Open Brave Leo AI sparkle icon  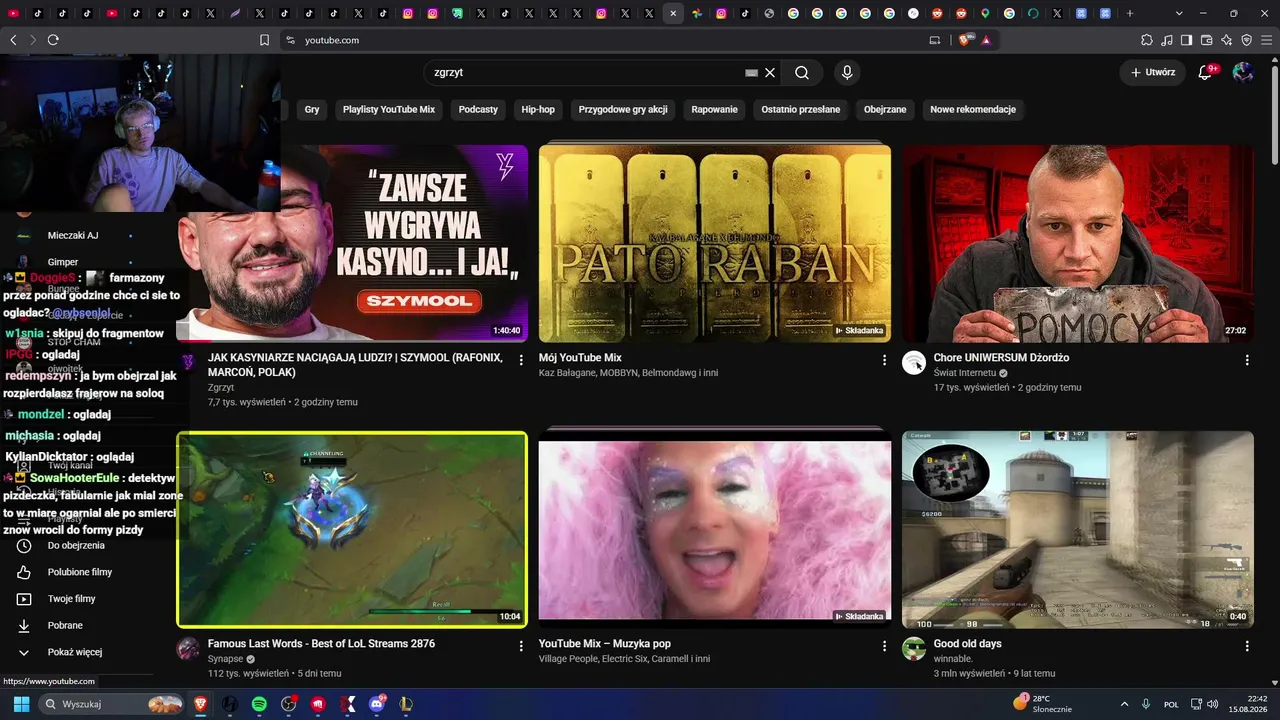(x=1226, y=40)
